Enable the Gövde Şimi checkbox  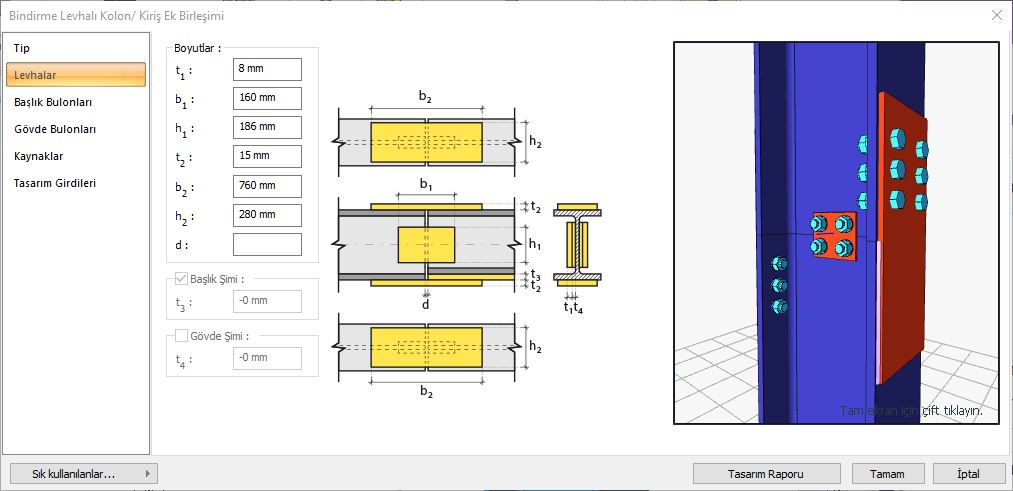pyautogui.click(x=181, y=336)
